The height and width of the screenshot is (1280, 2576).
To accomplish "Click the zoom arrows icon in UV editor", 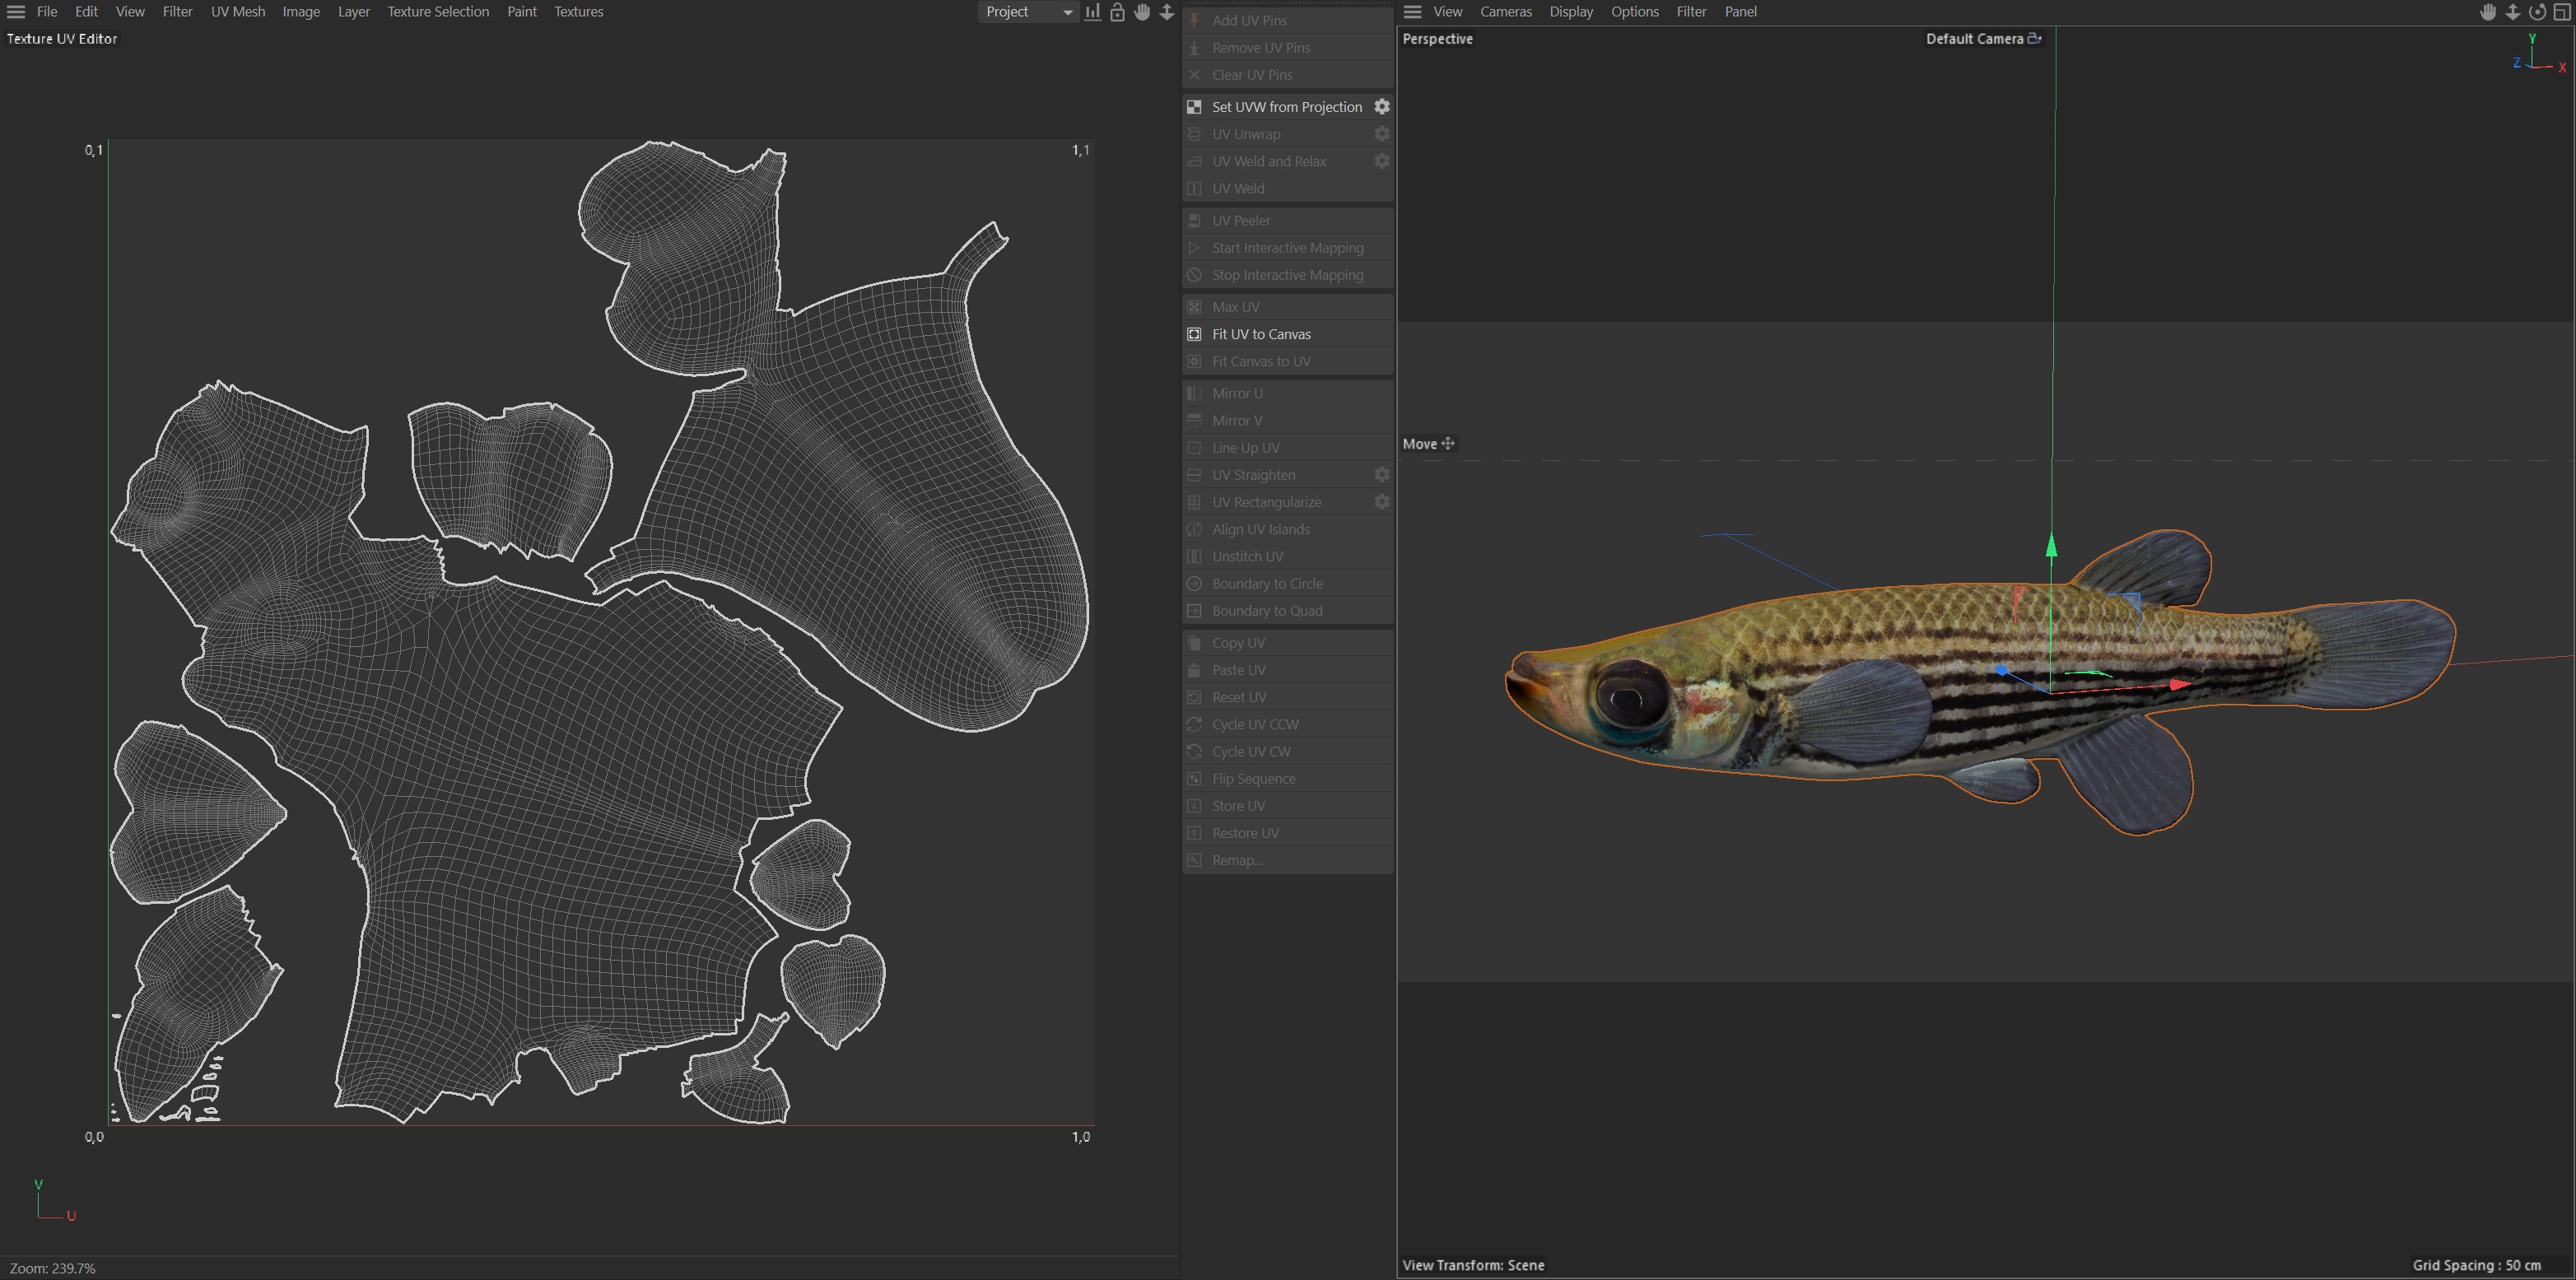I will click(1166, 12).
